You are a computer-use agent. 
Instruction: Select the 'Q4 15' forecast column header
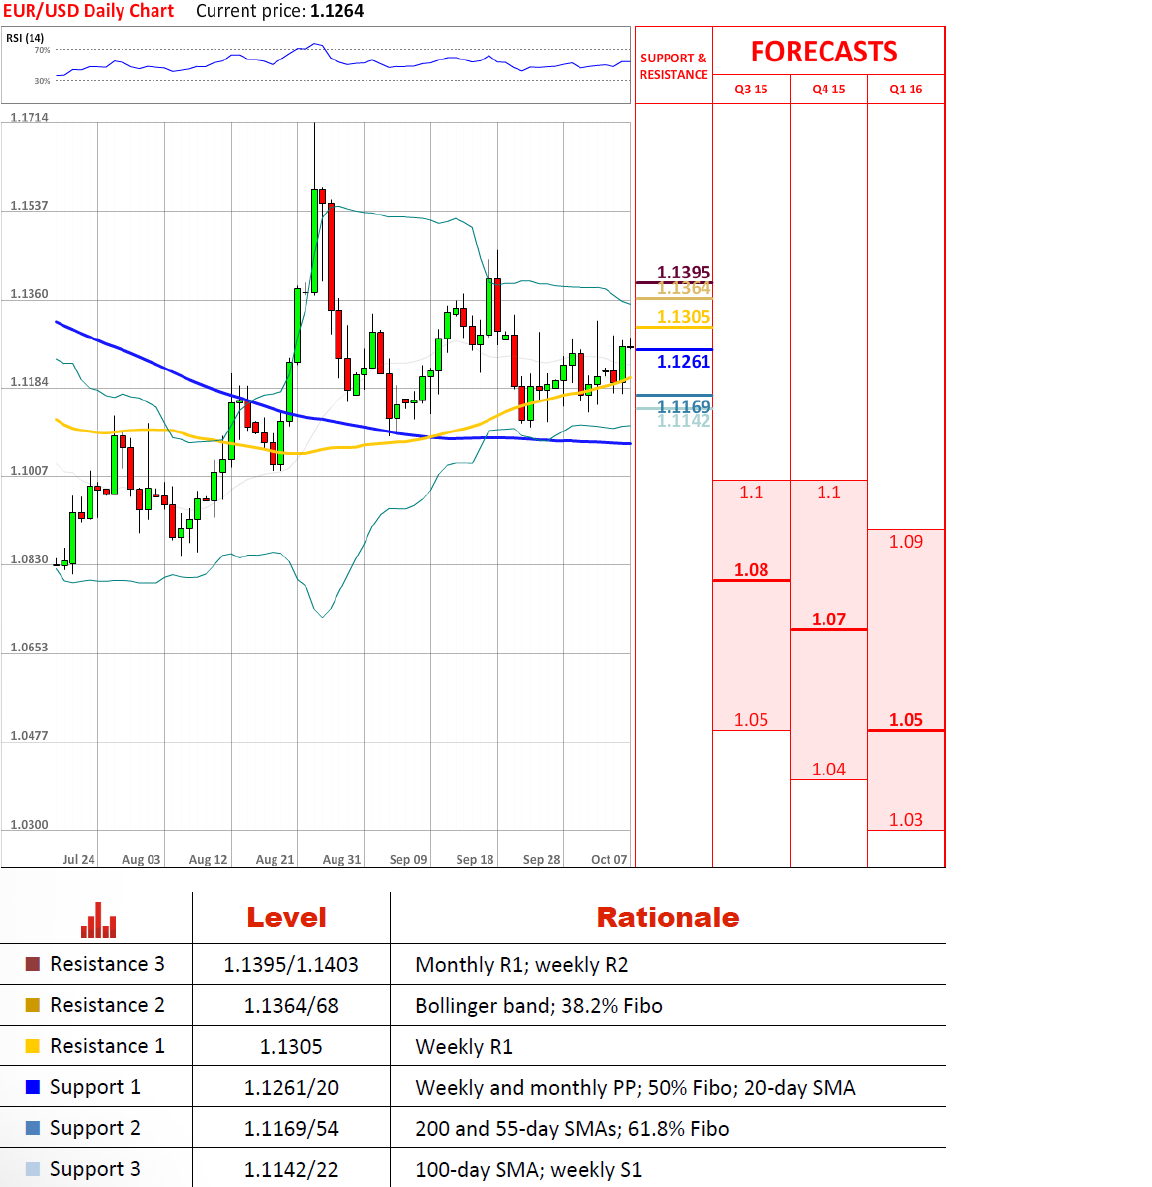click(829, 89)
